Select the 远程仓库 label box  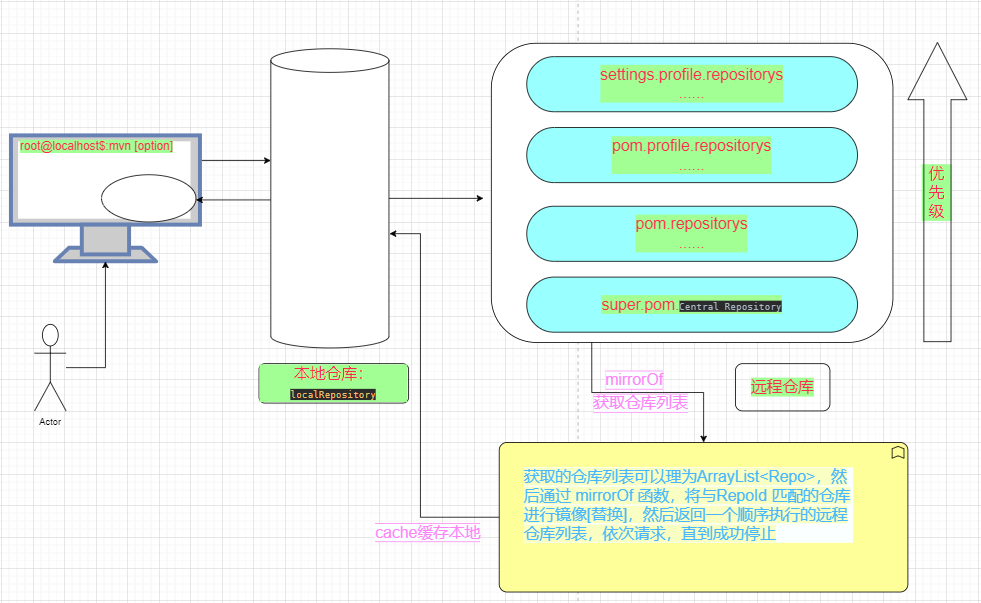(782, 387)
